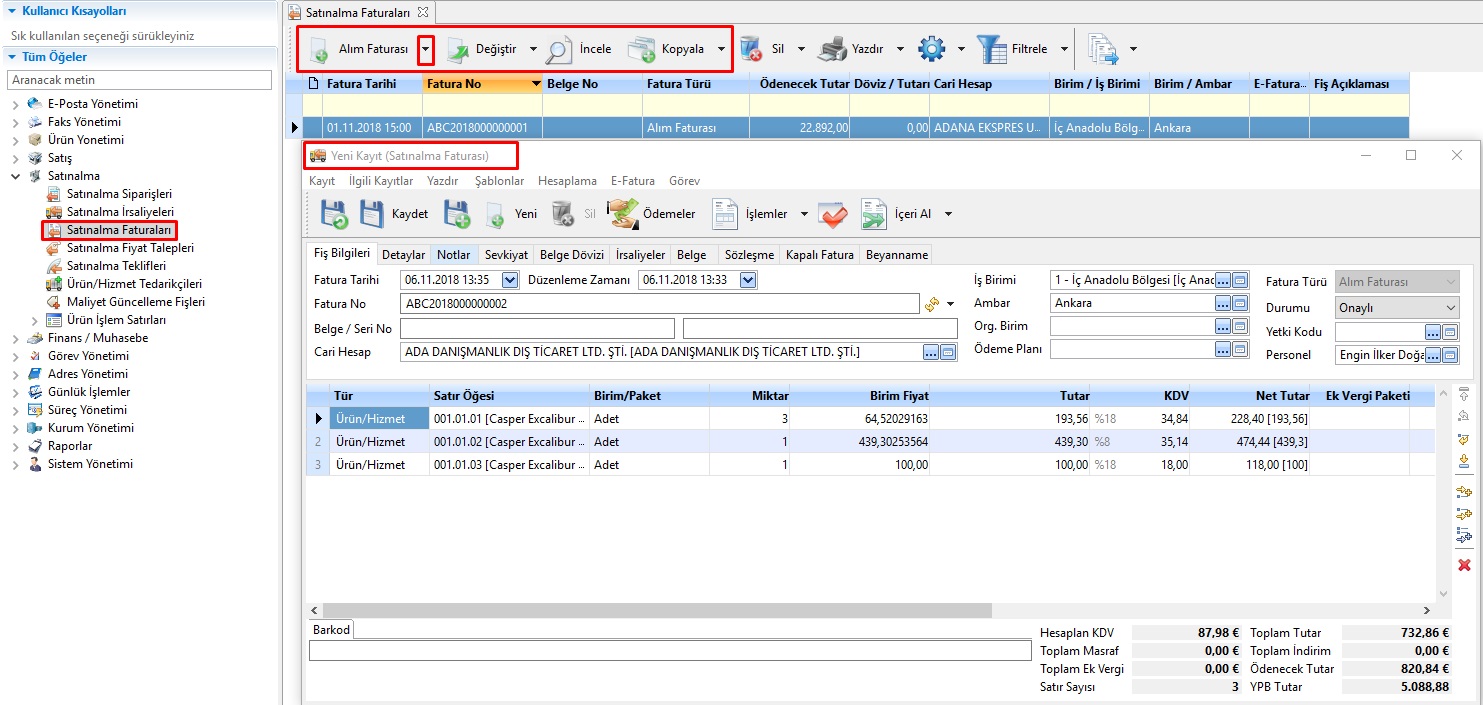This screenshot has height=705, width=1483.
Task: Open the Alım Faturası dropdown arrow
Action: click(x=426, y=49)
